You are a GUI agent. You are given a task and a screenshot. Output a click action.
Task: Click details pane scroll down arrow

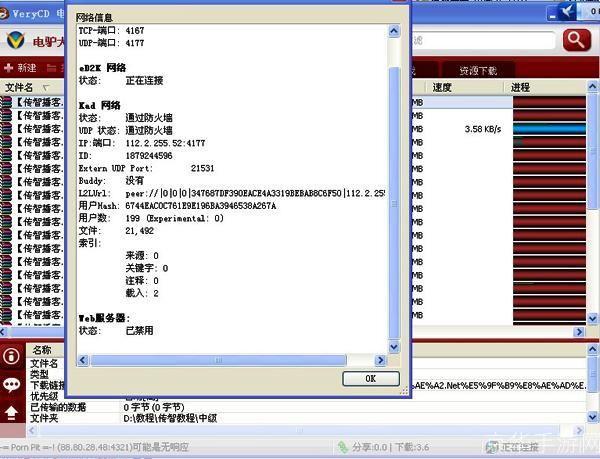592,417
